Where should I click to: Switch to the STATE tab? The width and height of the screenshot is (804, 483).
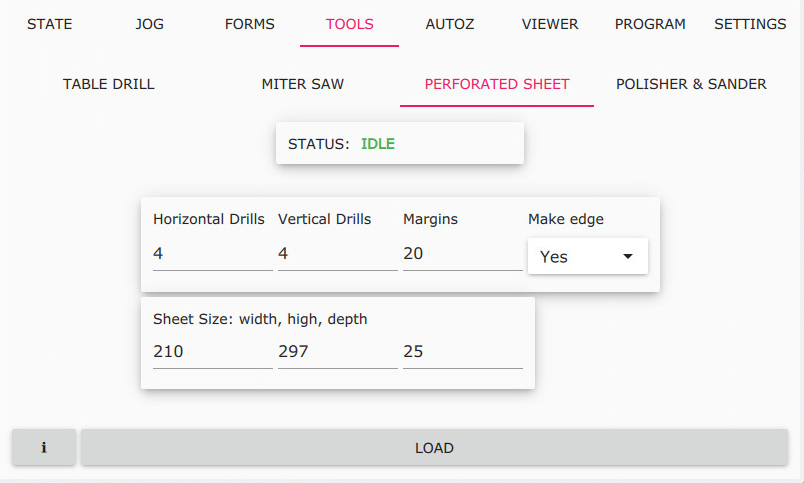point(49,24)
